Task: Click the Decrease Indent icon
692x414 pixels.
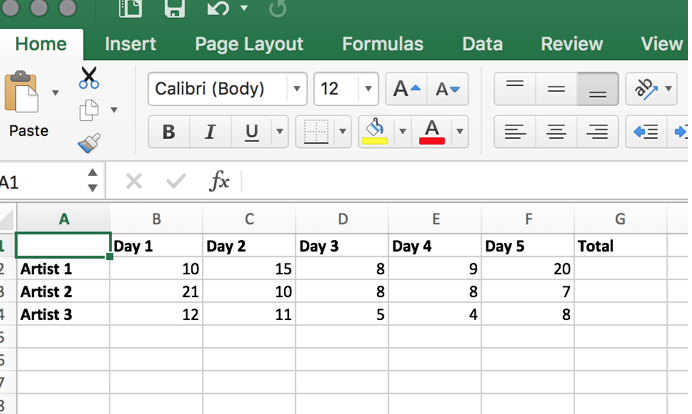Action: (x=646, y=131)
